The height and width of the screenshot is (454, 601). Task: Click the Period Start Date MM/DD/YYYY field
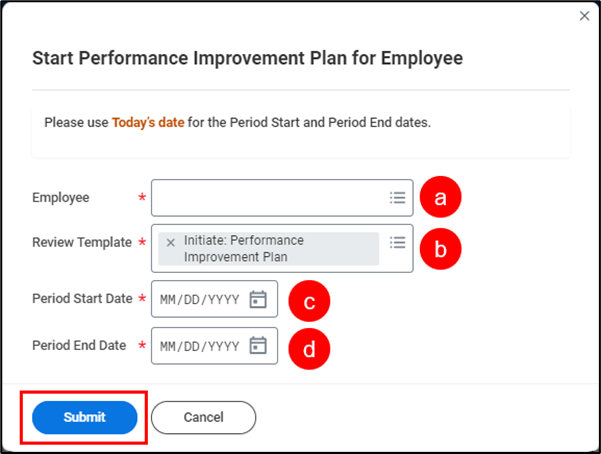pos(200,299)
